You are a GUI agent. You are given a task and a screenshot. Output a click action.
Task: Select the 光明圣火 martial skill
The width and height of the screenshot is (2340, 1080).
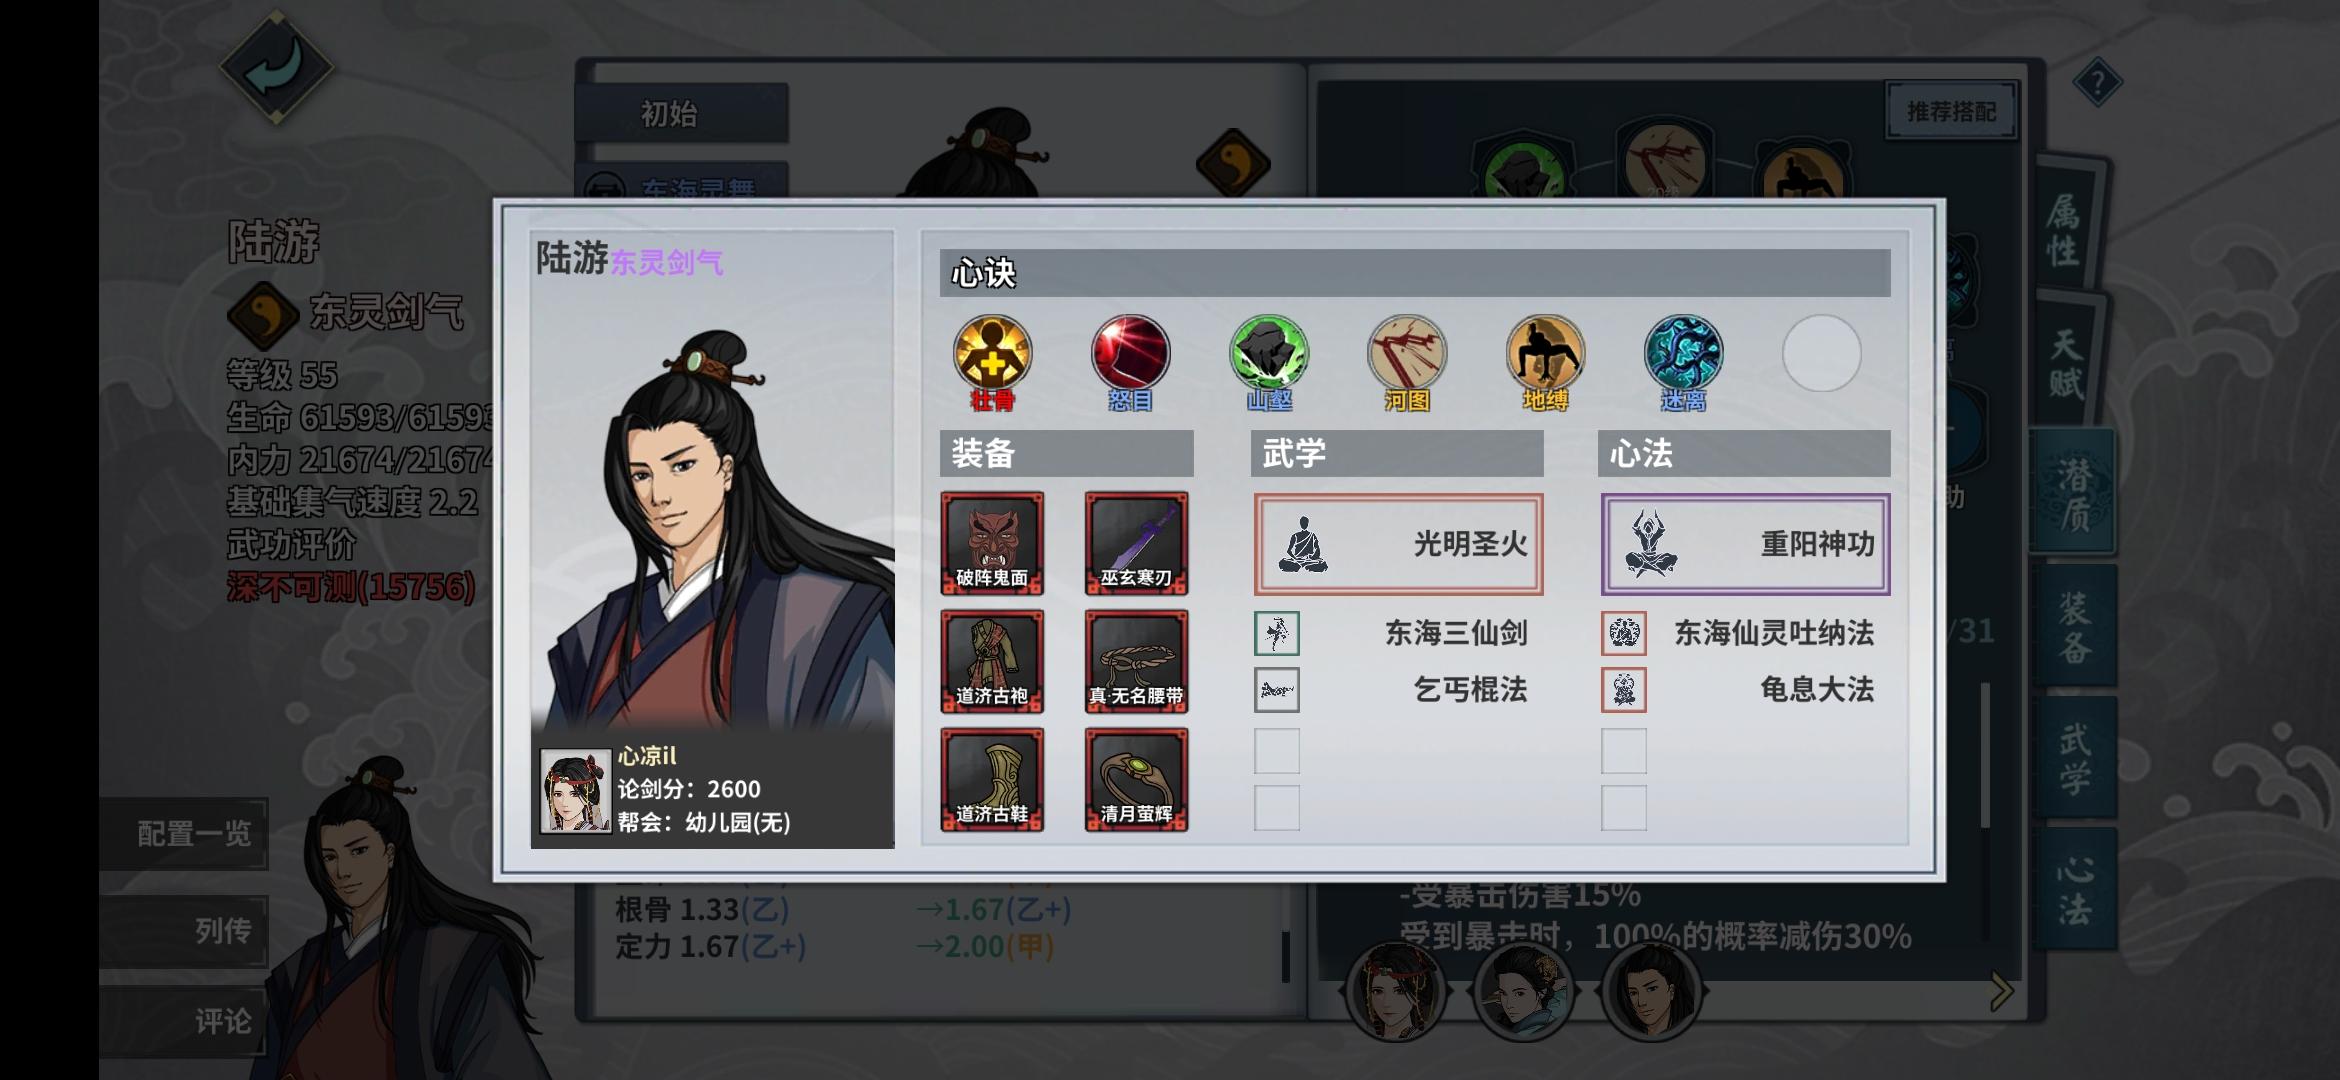(1398, 544)
